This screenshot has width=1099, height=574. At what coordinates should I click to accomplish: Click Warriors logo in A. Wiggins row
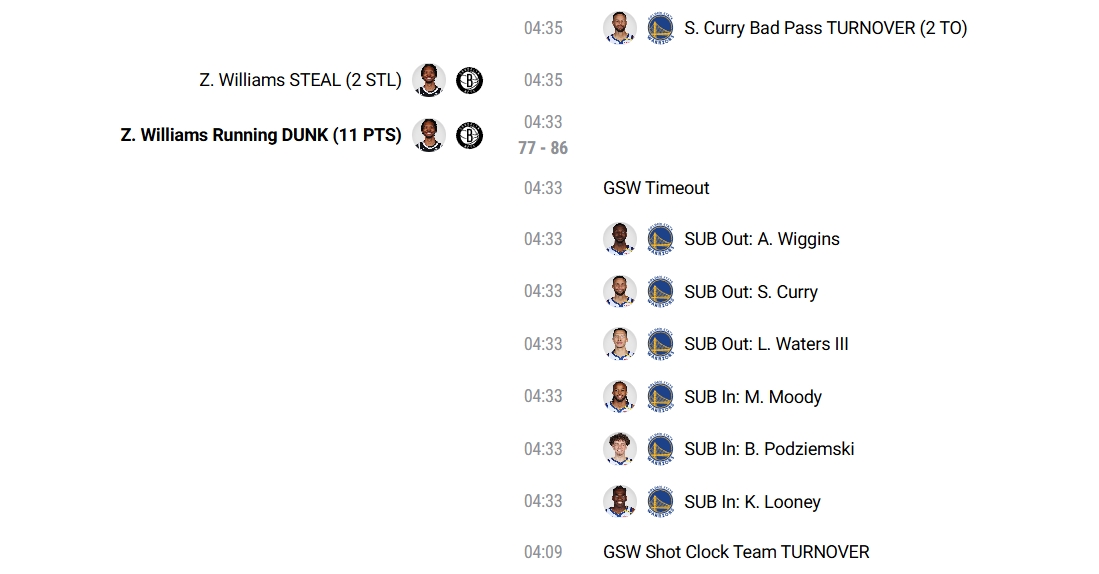[660, 239]
